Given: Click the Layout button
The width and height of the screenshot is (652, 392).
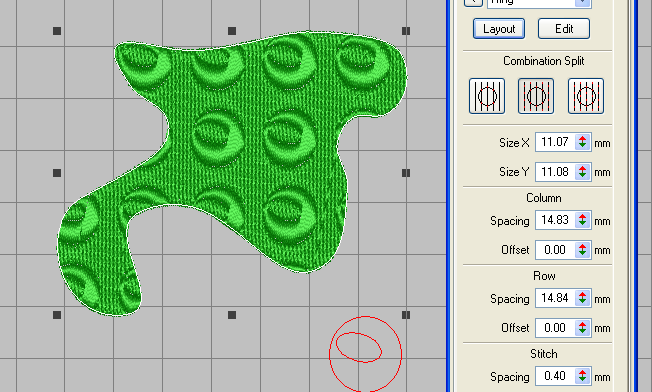Looking at the screenshot, I should (x=499, y=29).
